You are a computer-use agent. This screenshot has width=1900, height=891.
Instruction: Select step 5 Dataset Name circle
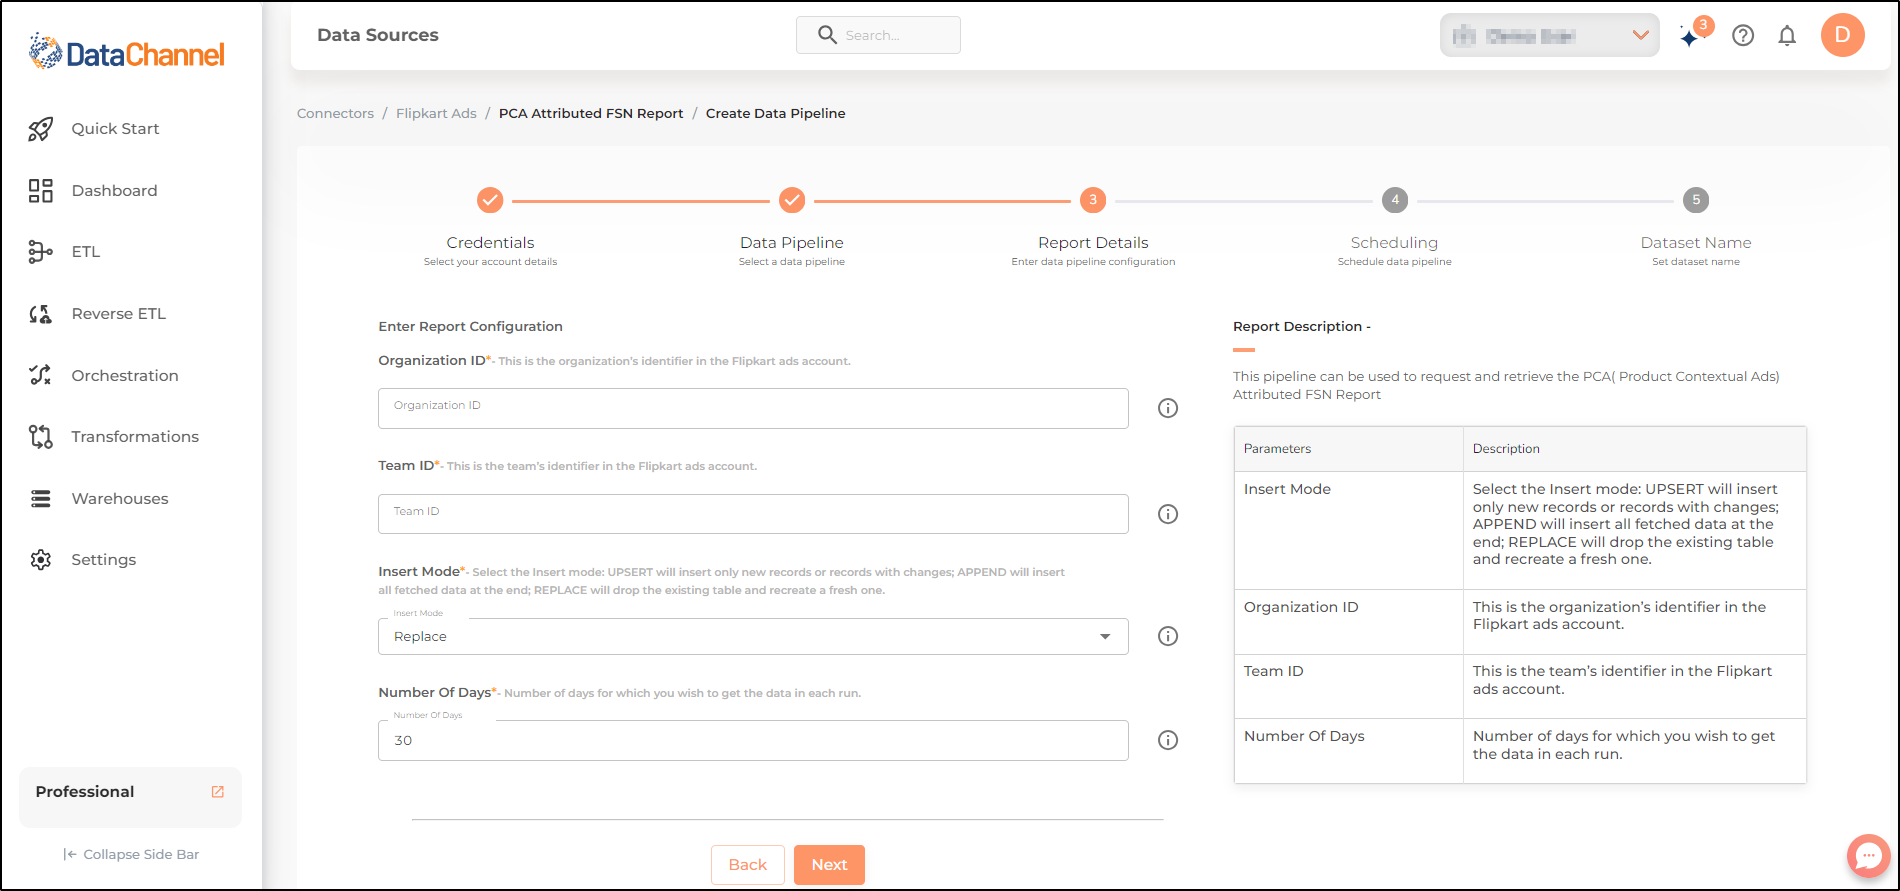1696,200
